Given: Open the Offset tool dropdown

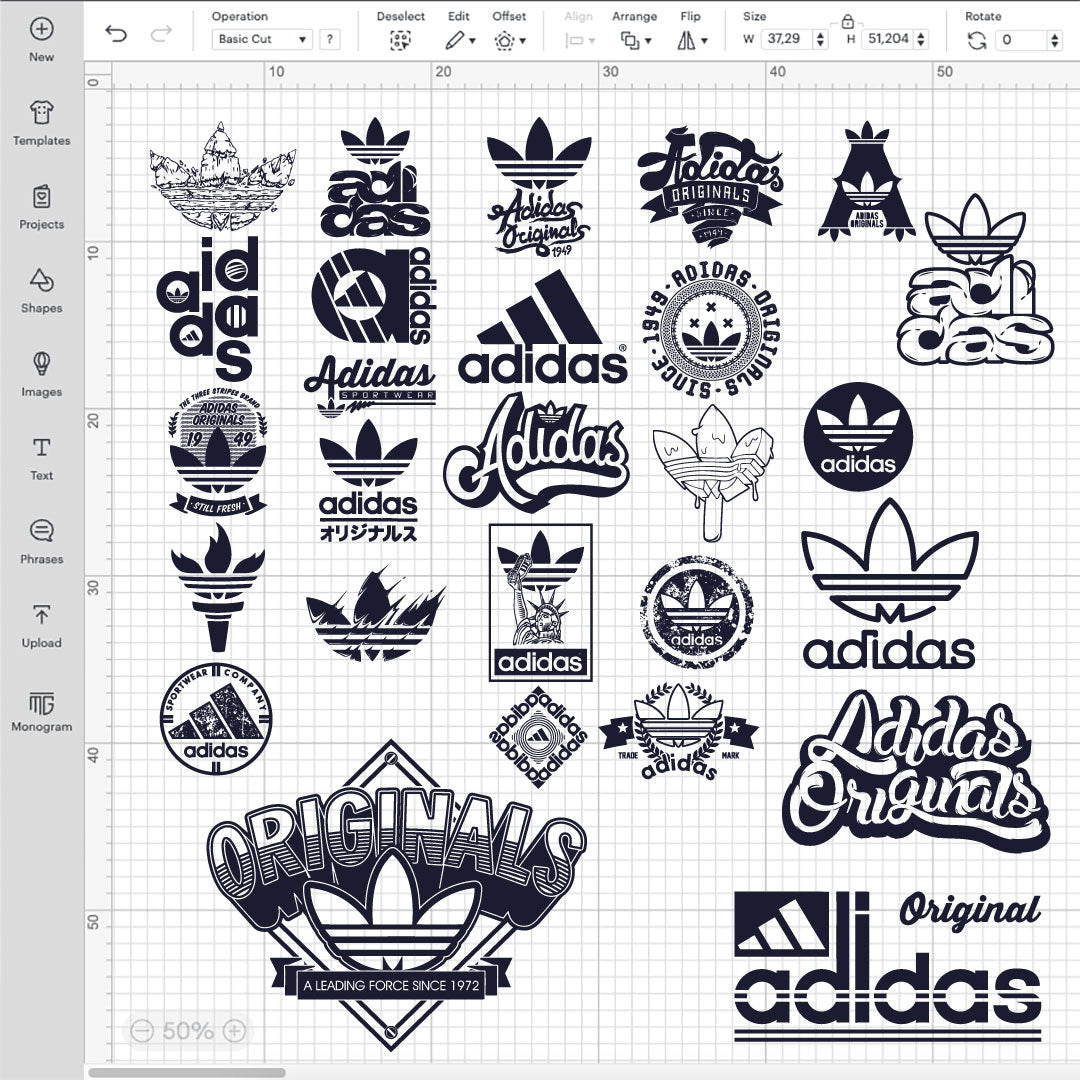Looking at the screenshot, I should click(x=510, y=41).
